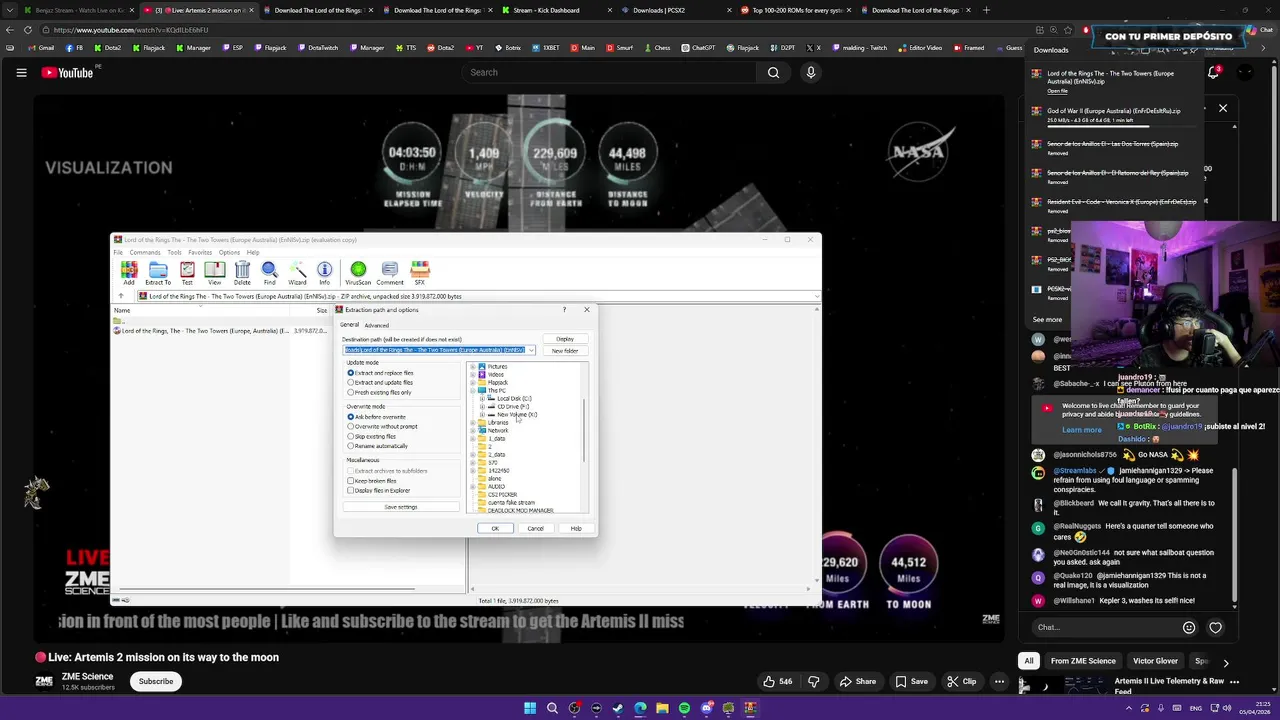Open emoji picker in live chat
The height and width of the screenshot is (720, 1280).
(1189, 627)
